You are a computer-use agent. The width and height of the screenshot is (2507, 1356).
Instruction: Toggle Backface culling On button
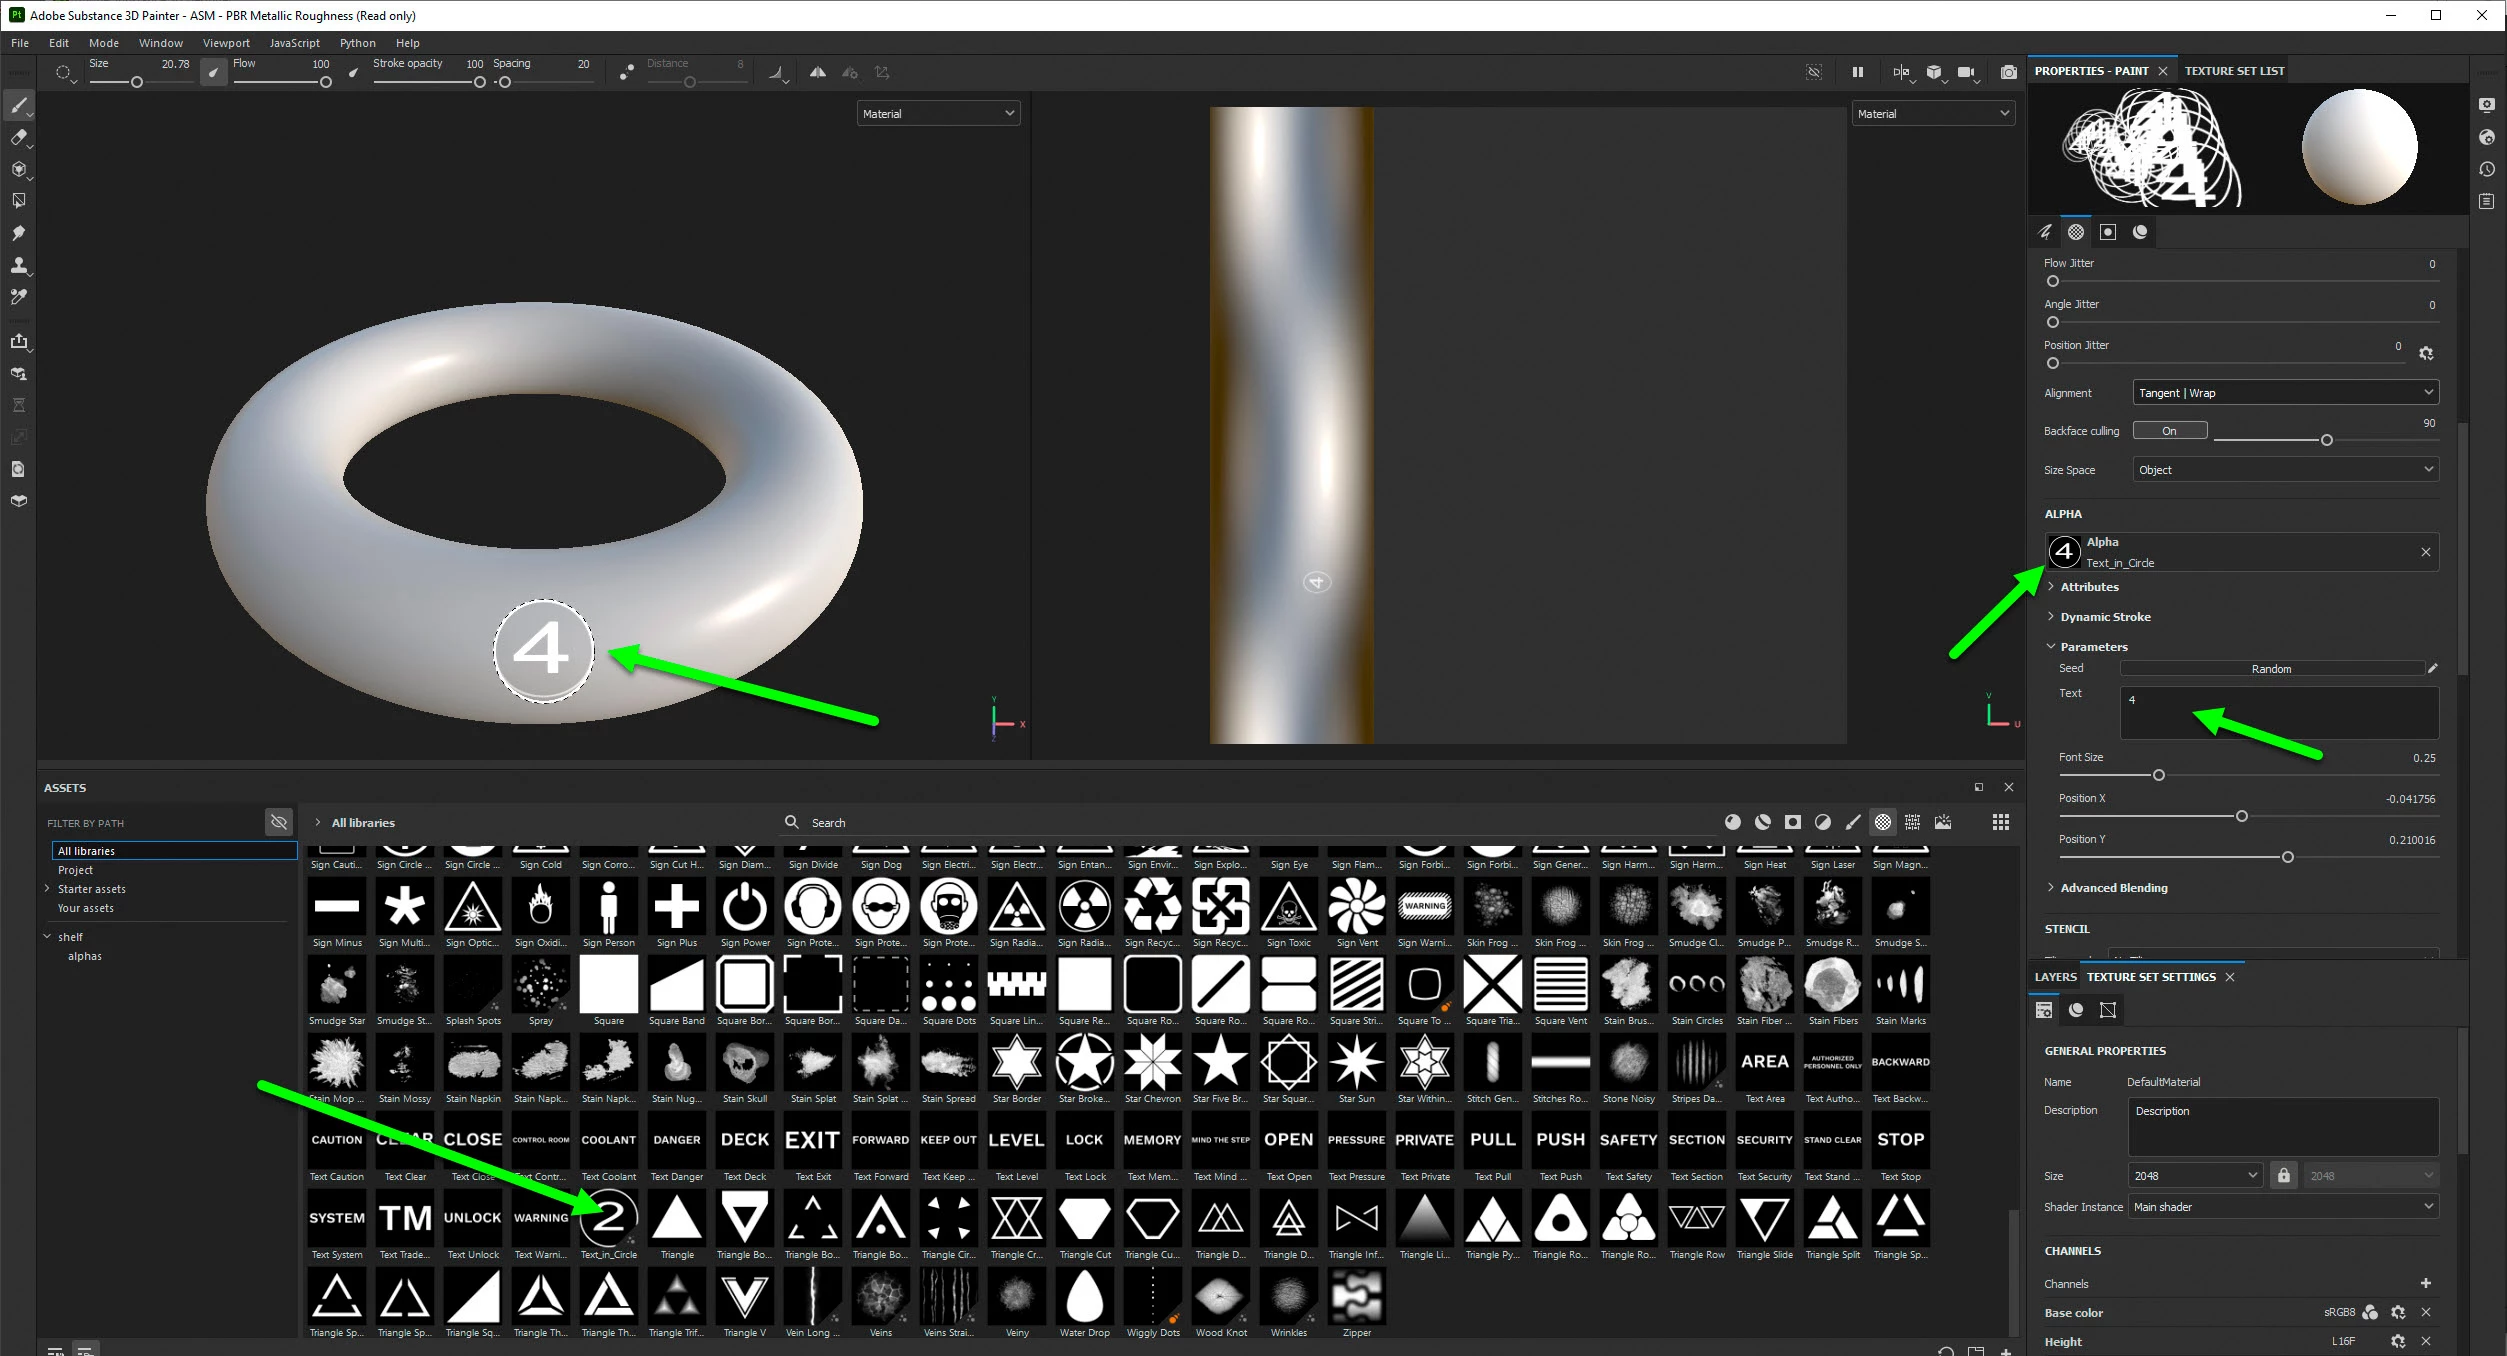(x=2169, y=431)
